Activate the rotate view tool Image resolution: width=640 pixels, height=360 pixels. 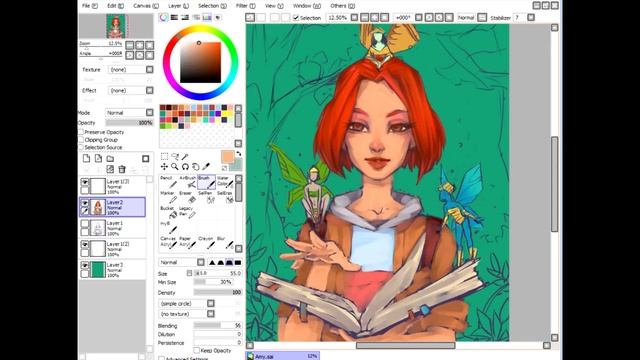[185, 167]
